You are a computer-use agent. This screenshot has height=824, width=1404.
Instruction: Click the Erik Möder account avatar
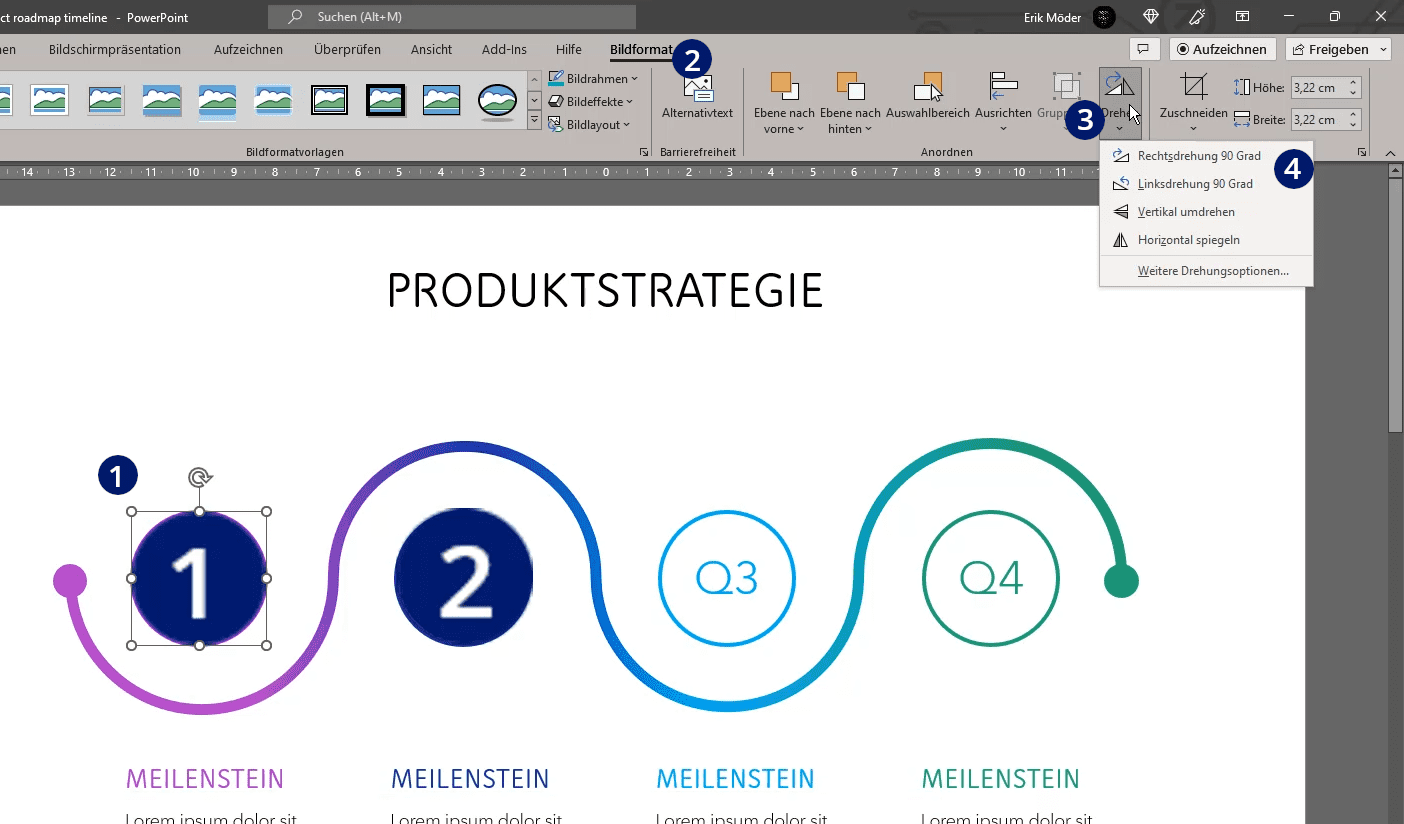1103,17
